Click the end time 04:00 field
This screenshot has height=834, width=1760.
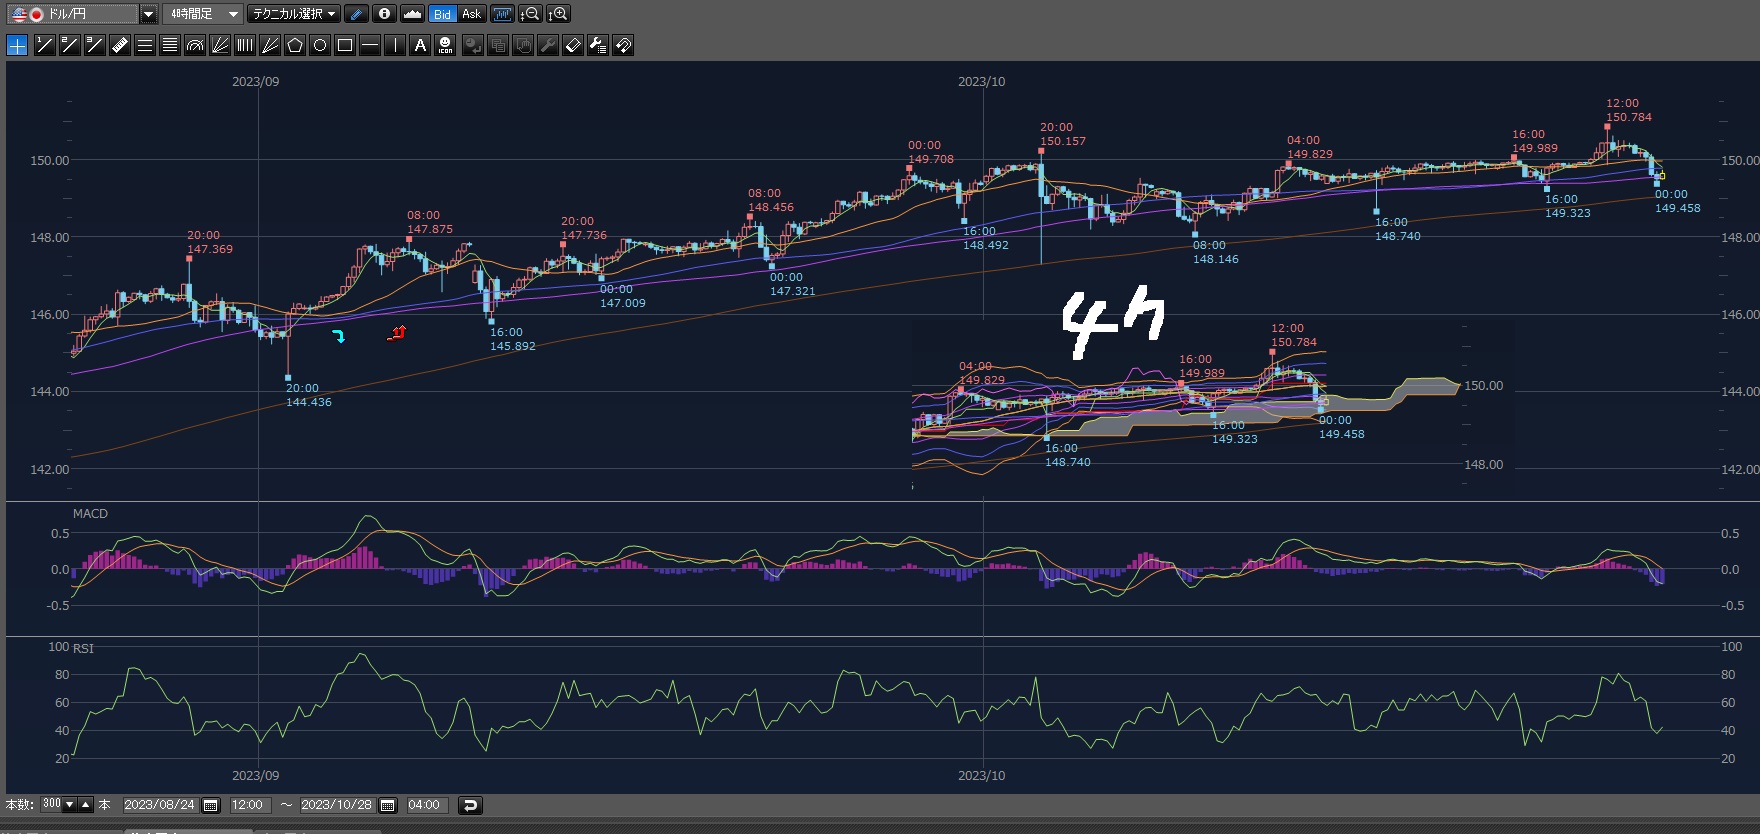click(x=424, y=805)
